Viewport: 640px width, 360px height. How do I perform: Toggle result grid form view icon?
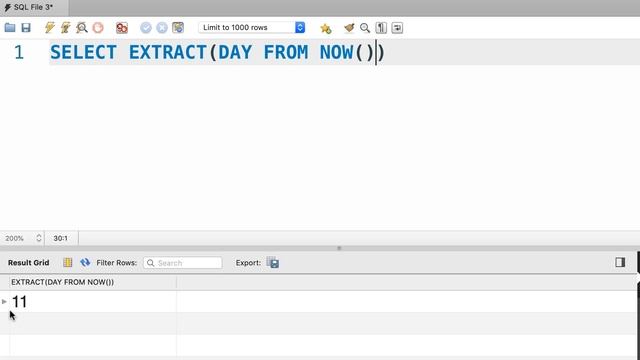(68, 262)
